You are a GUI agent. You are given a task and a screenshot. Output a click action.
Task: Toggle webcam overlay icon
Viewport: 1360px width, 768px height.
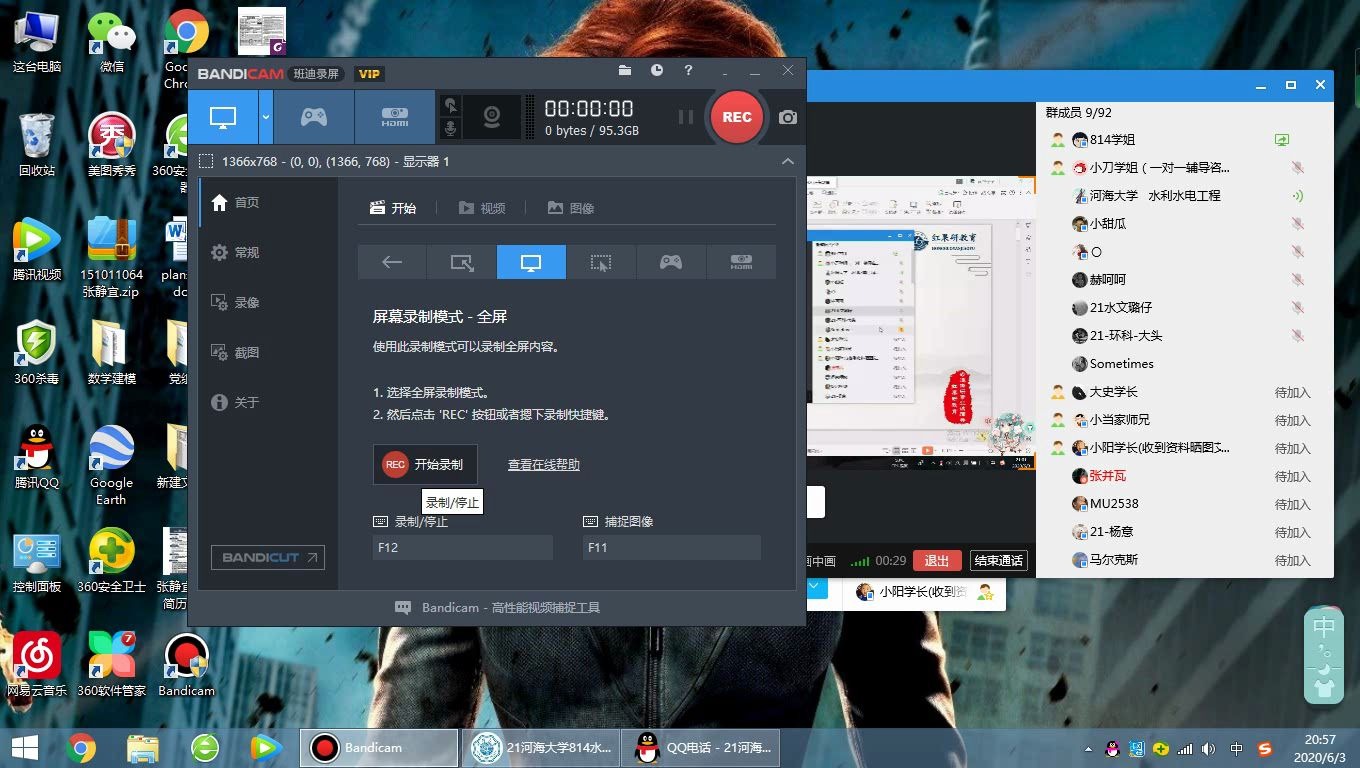(x=491, y=117)
